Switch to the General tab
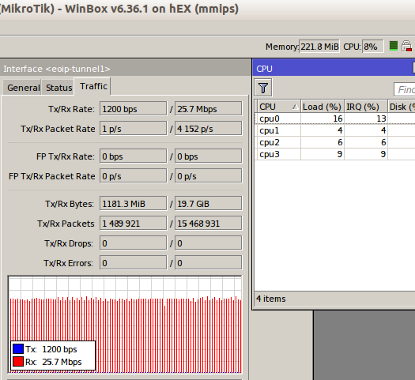 click(x=22, y=88)
